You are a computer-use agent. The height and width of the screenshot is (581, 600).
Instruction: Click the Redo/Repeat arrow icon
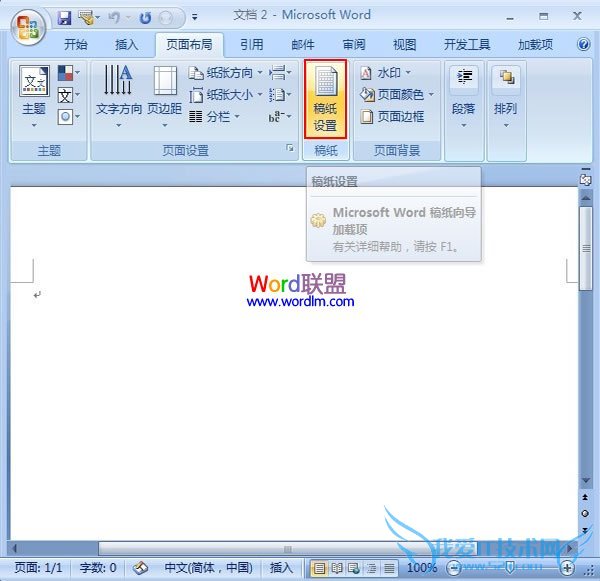(145, 18)
